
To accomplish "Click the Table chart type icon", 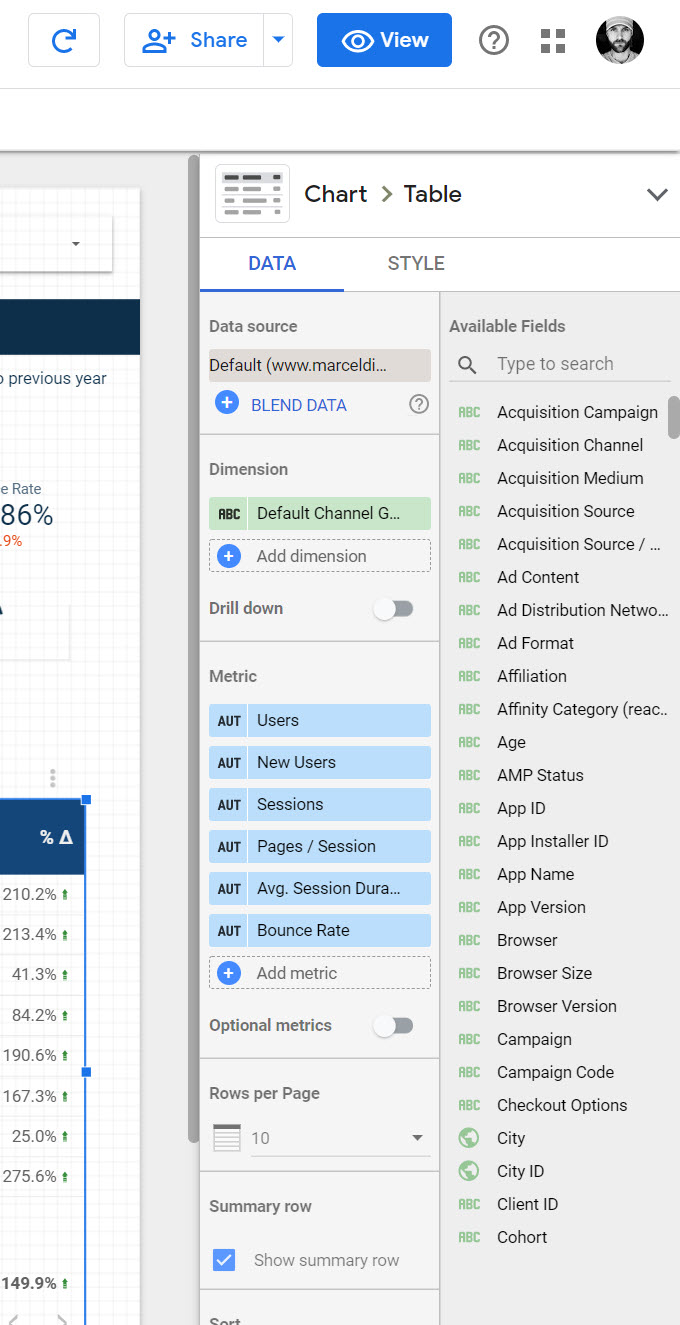I will point(253,194).
